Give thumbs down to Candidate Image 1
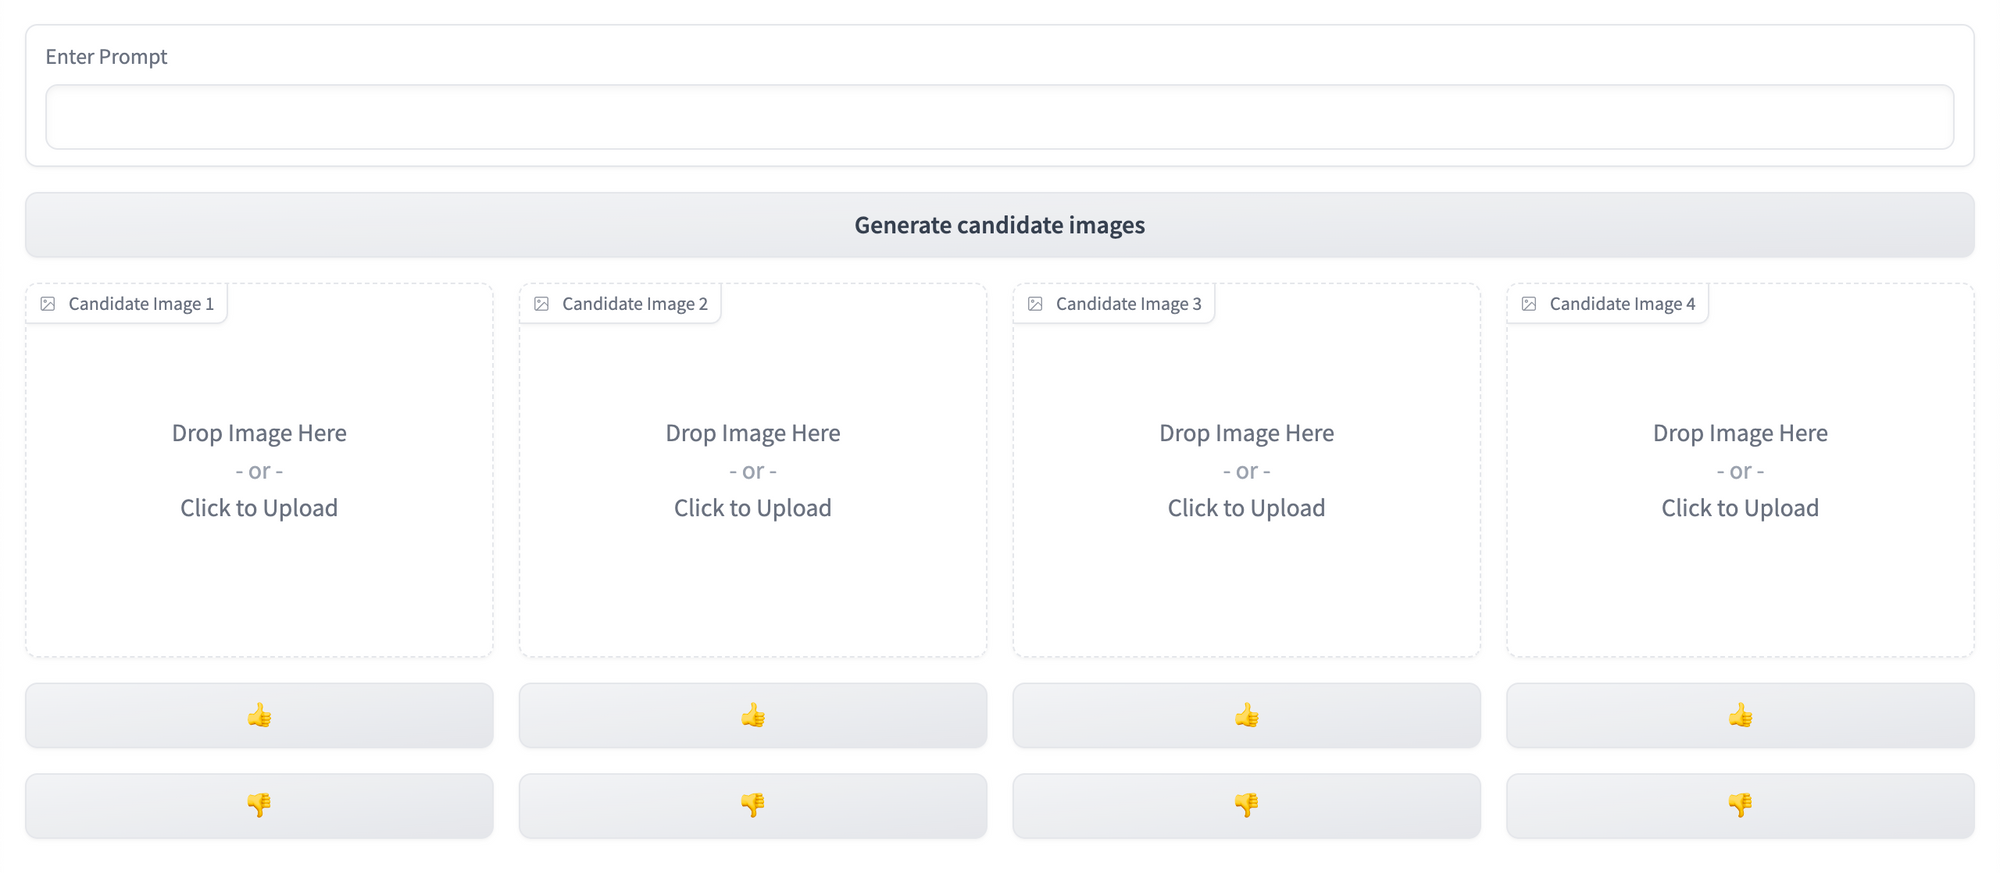 click(259, 805)
